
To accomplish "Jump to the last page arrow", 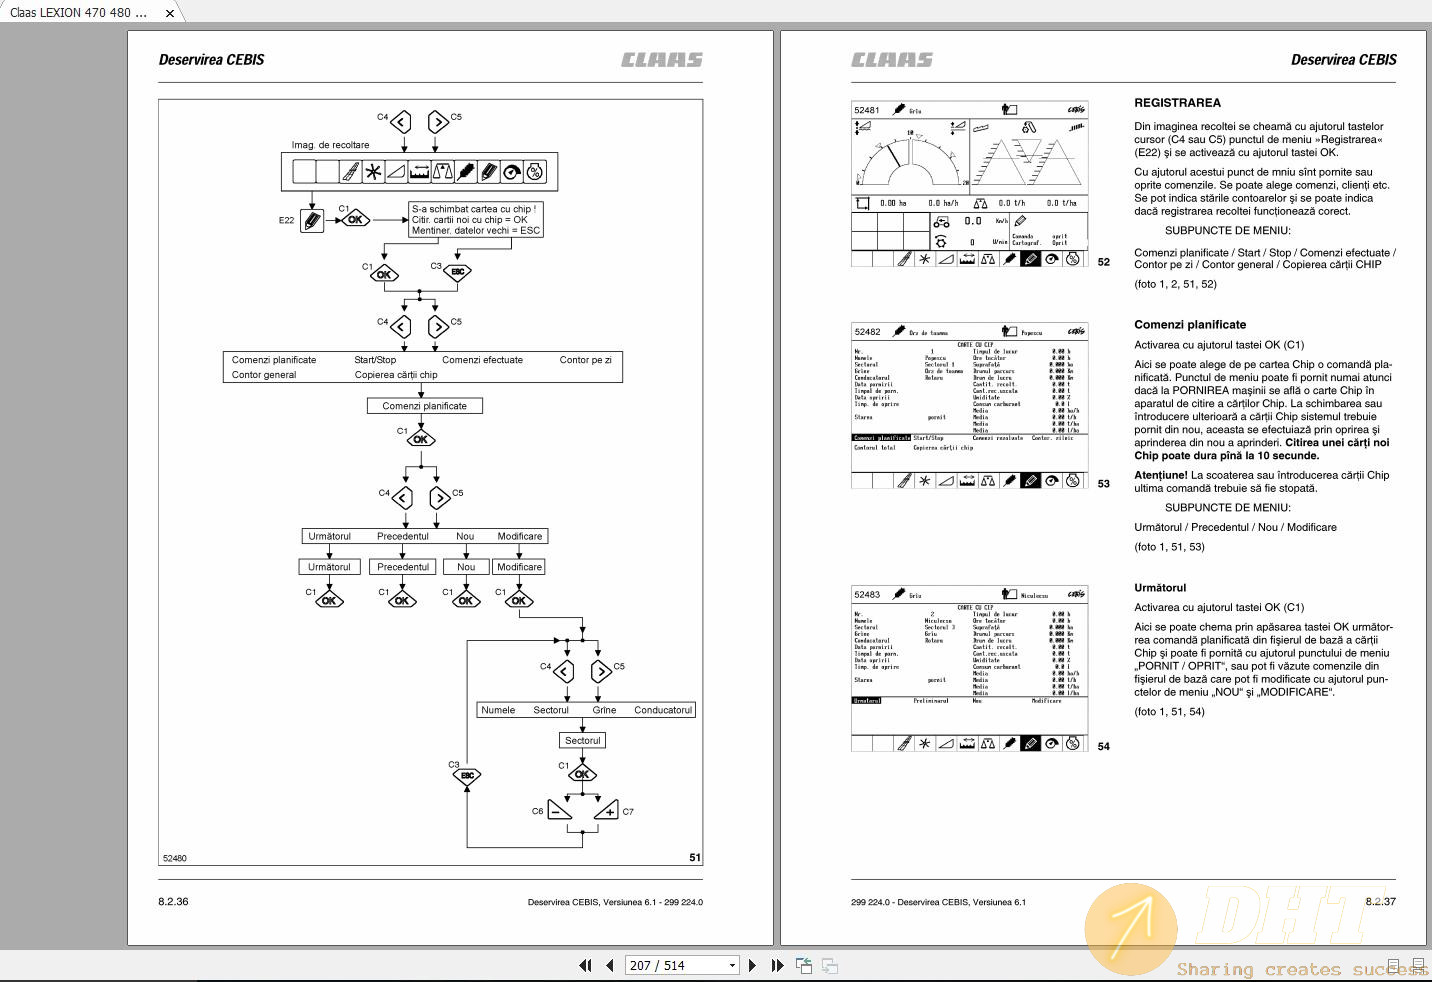I will pos(777,965).
